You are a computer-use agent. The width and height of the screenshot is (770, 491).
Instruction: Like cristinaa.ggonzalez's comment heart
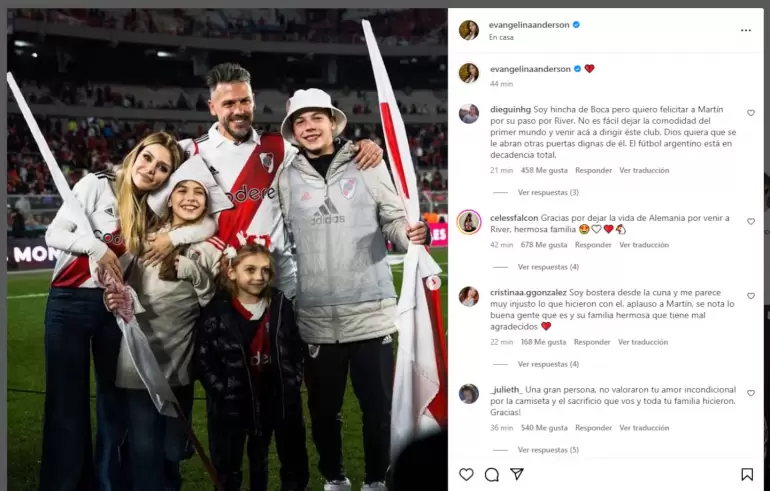pos(751,296)
